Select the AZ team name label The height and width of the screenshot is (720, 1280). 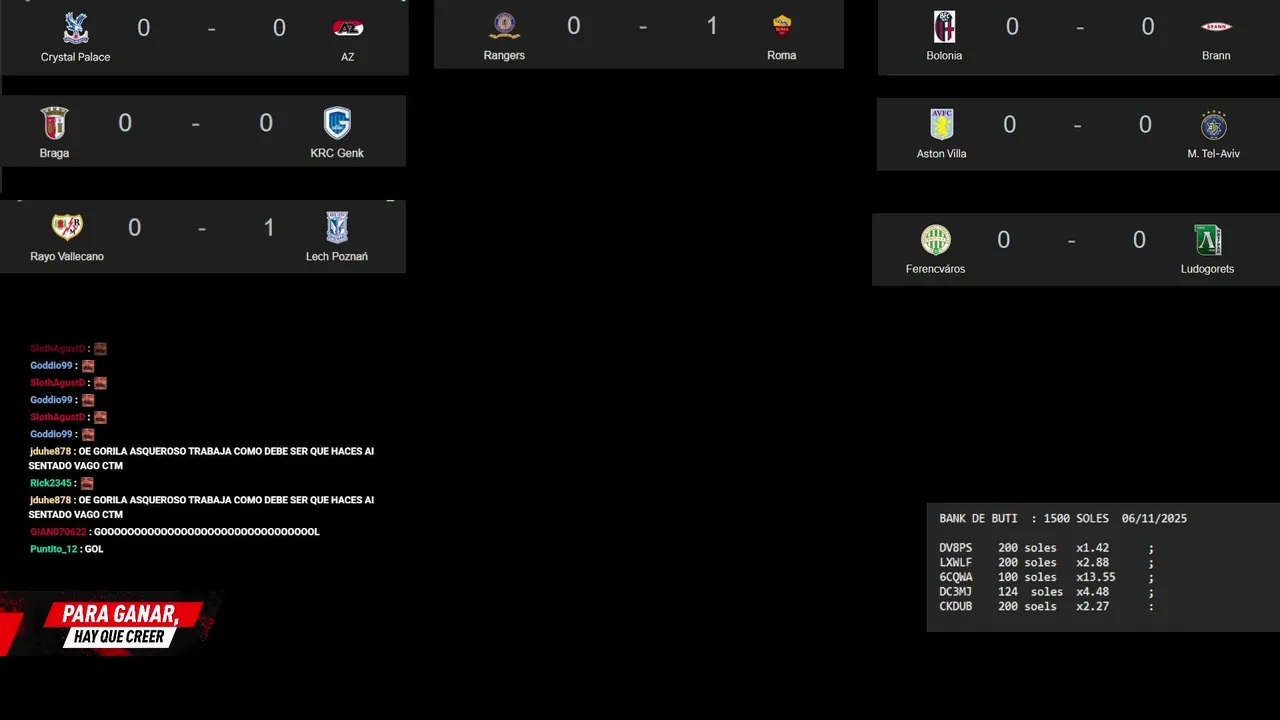click(x=348, y=57)
